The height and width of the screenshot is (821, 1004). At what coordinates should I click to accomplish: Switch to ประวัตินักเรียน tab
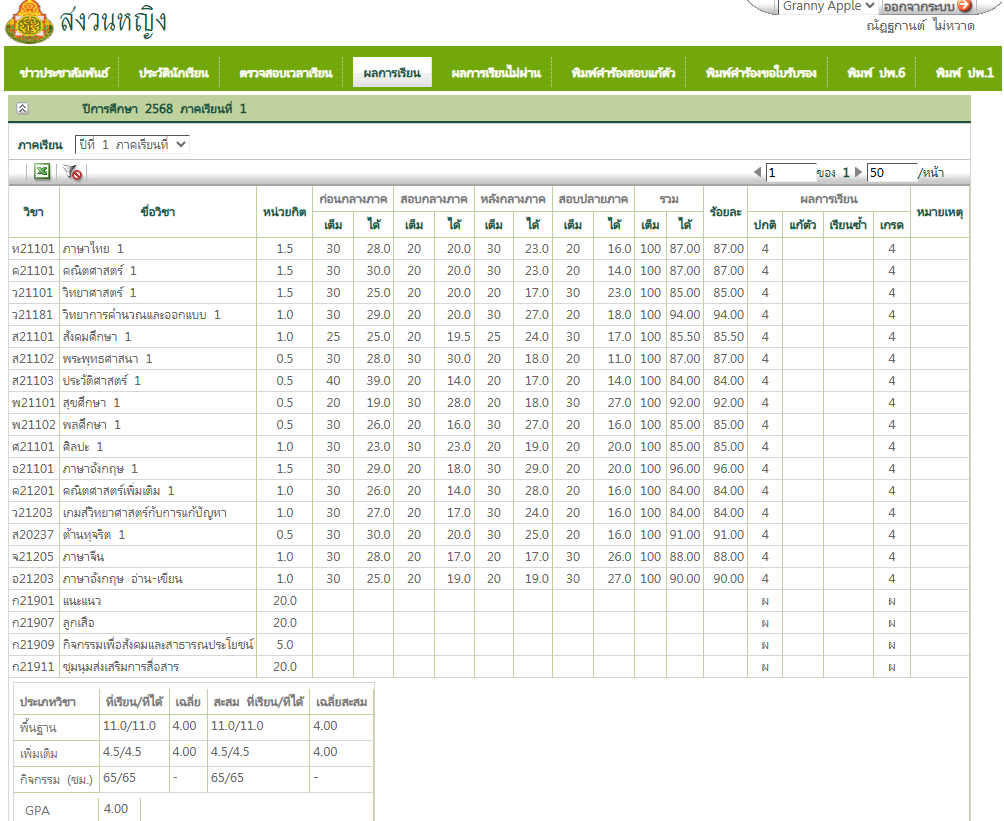point(173,73)
